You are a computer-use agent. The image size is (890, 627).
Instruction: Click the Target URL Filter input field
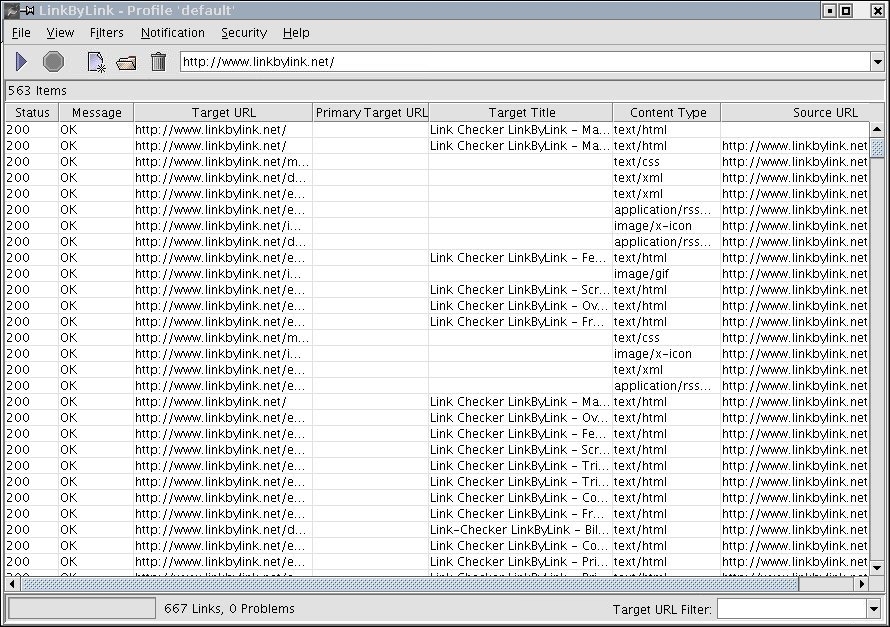tap(792, 609)
